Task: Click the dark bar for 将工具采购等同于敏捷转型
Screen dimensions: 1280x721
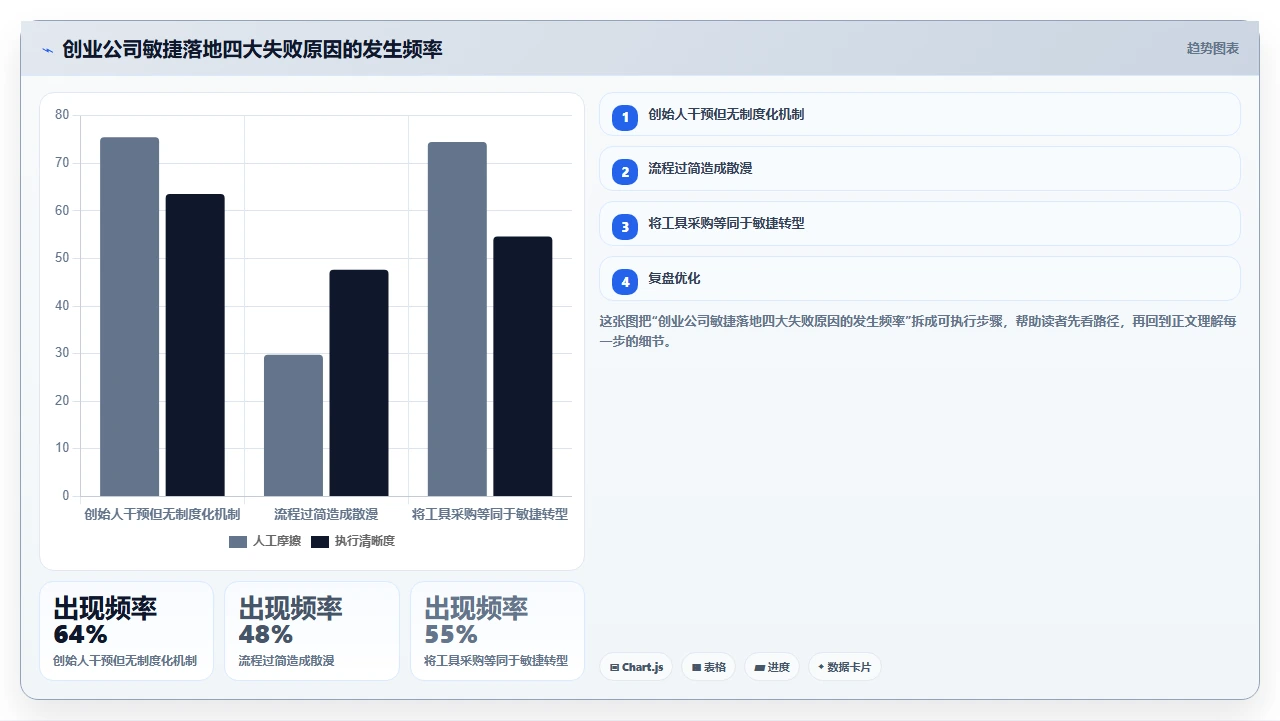Action: [523, 366]
